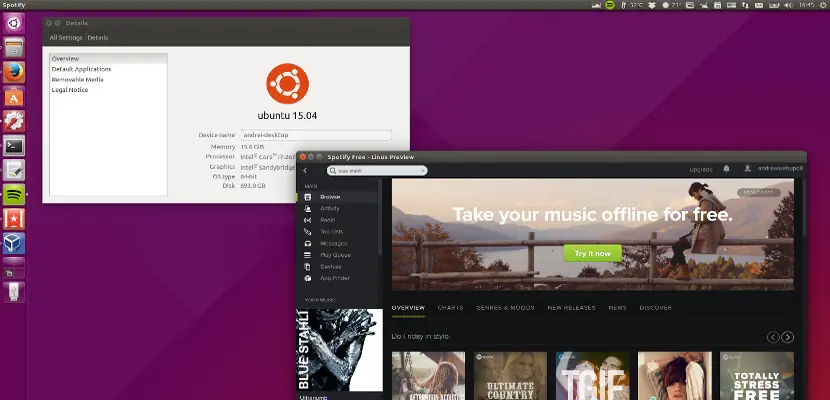Show next playlists with right arrow

(x=788, y=337)
